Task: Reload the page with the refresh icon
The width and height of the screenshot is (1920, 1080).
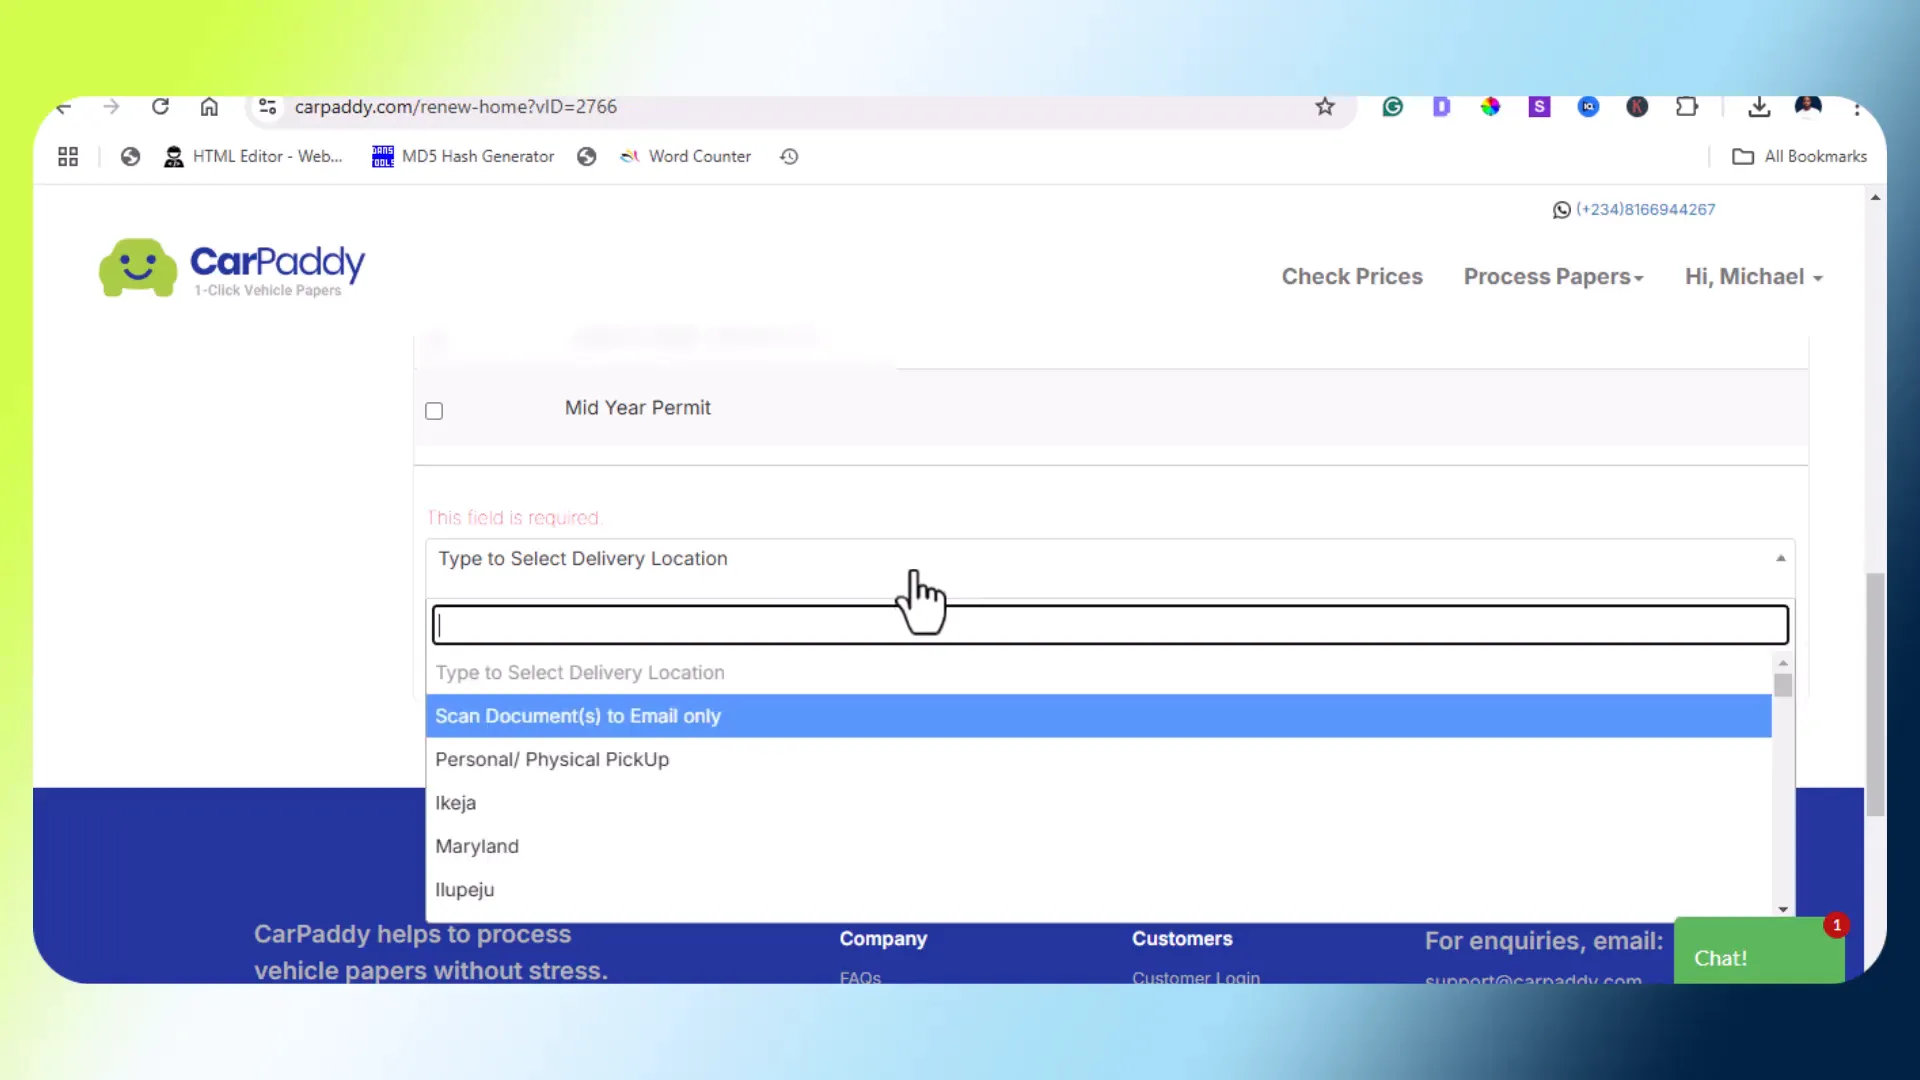Action: (x=160, y=107)
